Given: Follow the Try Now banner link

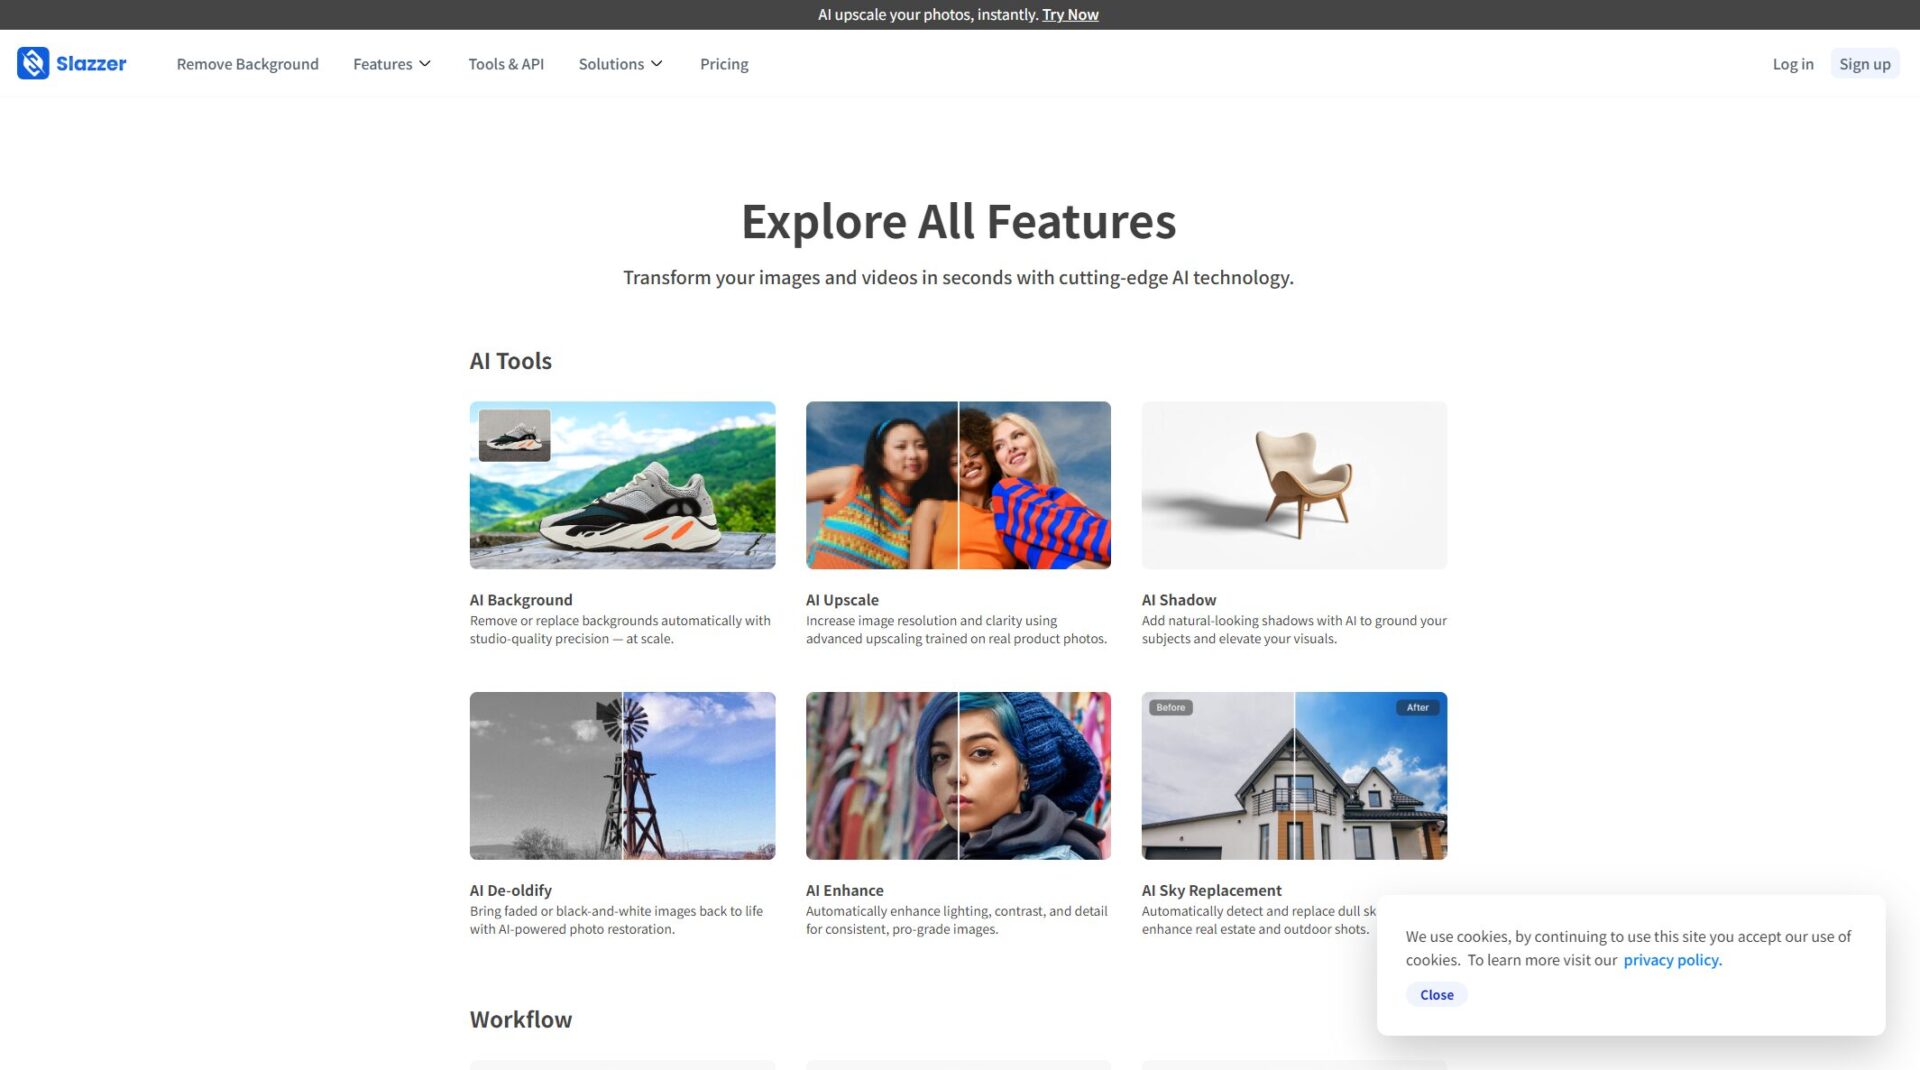Looking at the screenshot, I should coord(1070,14).
